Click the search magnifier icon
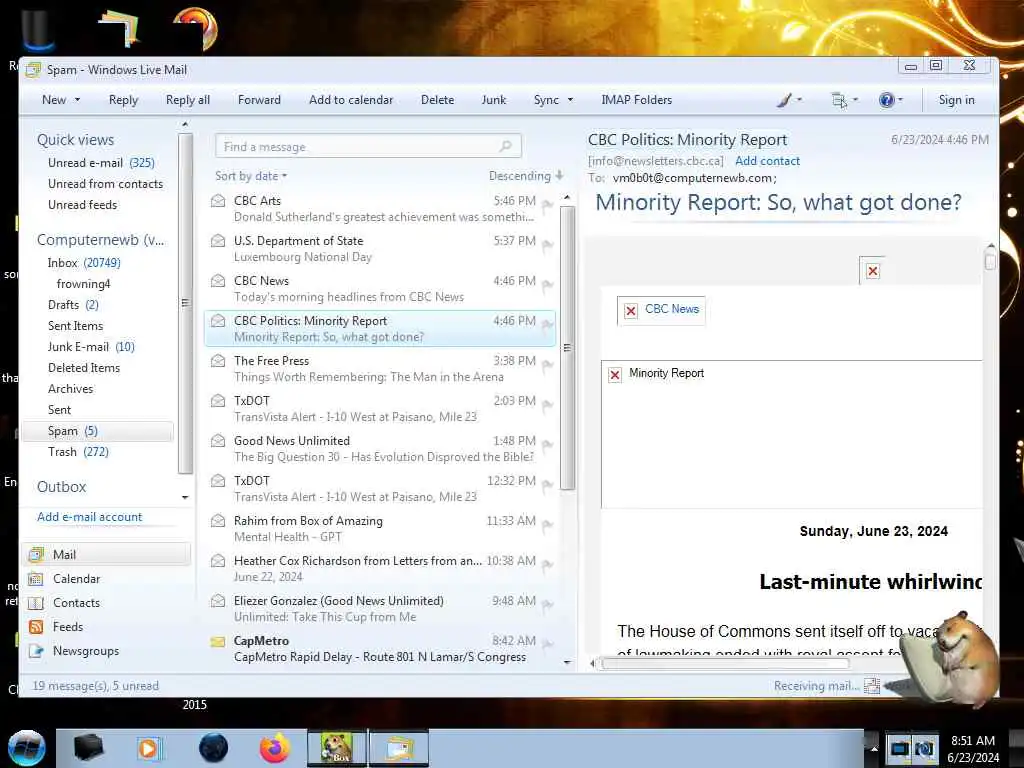 click(505, 146)
